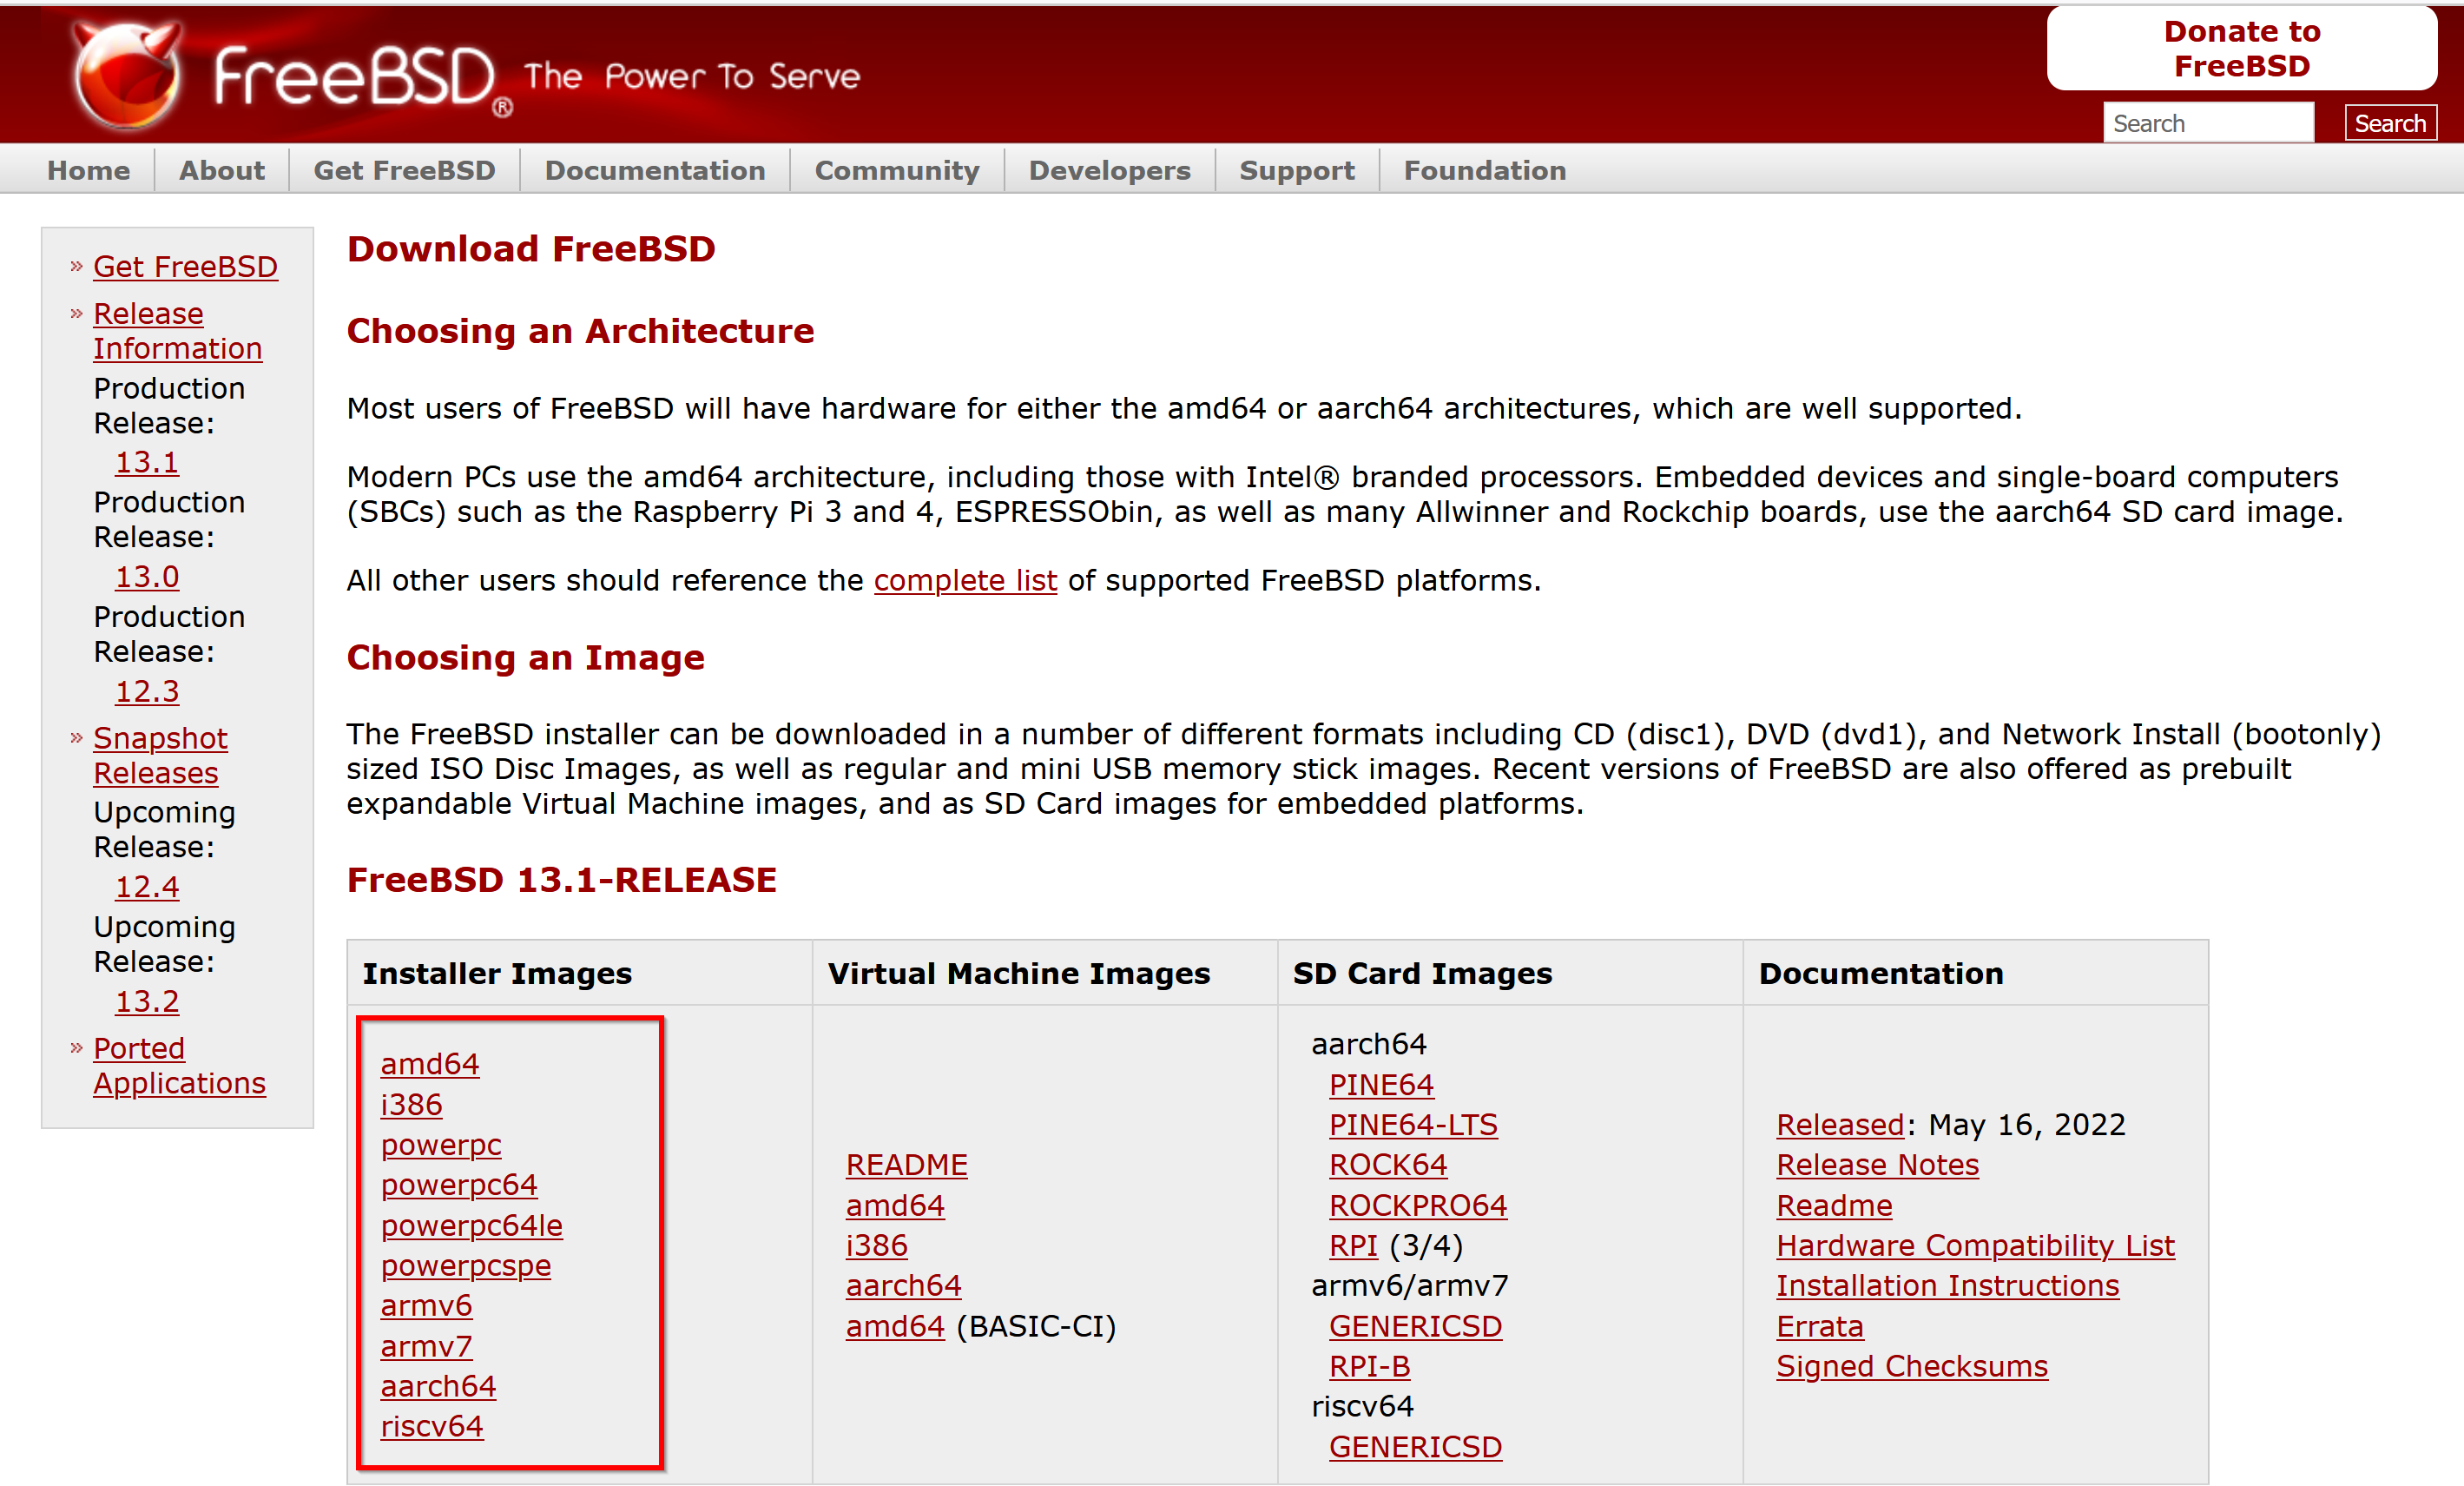Open the Released announcement link
2464x1486 pixels.
pyautogui.click(x=1840, y=1125)
